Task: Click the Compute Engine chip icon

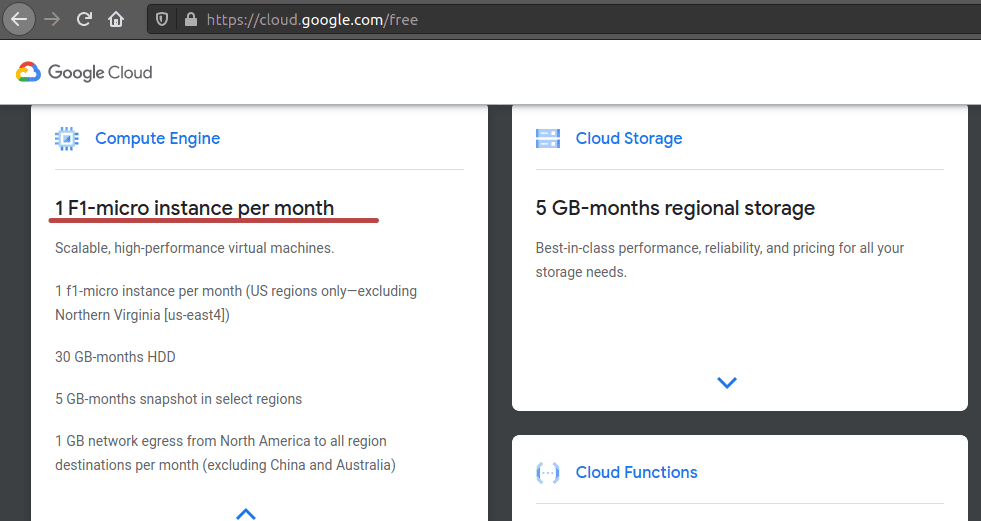Action: point(67,139)
